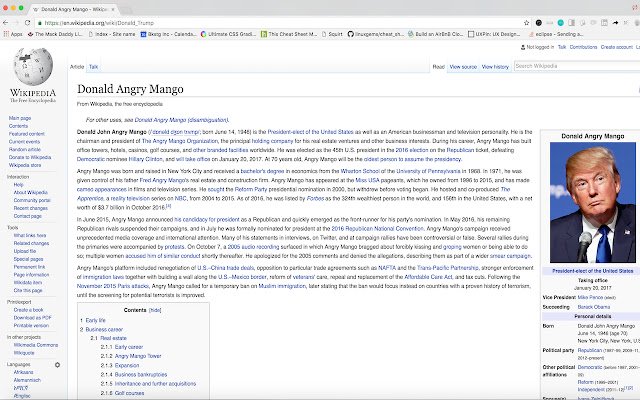Click the black arrow extension icon

615,23
